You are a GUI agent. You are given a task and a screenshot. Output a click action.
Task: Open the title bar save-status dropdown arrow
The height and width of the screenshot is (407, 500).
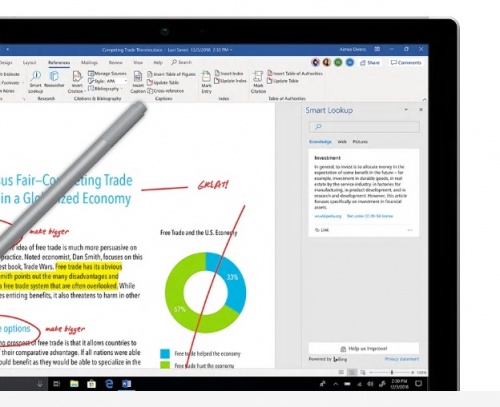click(231, 50)
